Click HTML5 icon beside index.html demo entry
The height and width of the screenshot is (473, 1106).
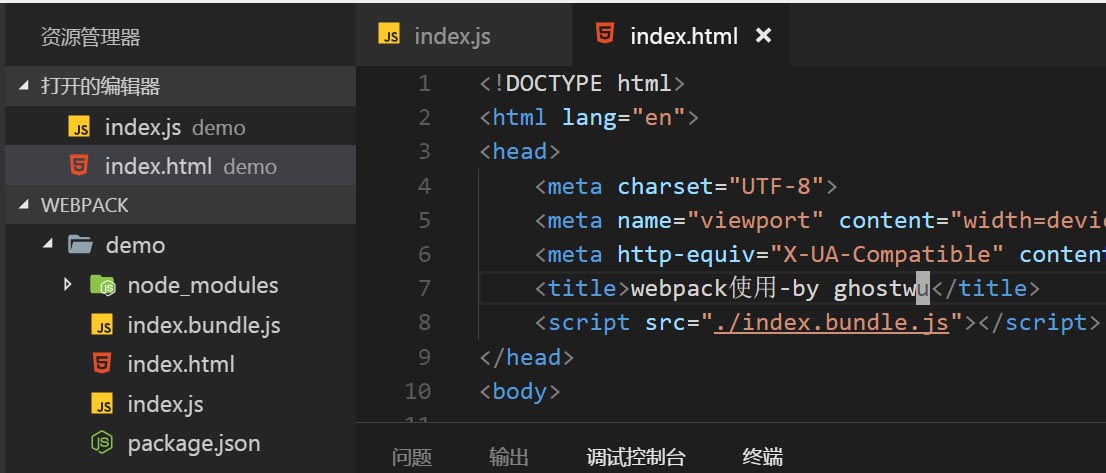point(79,166)
